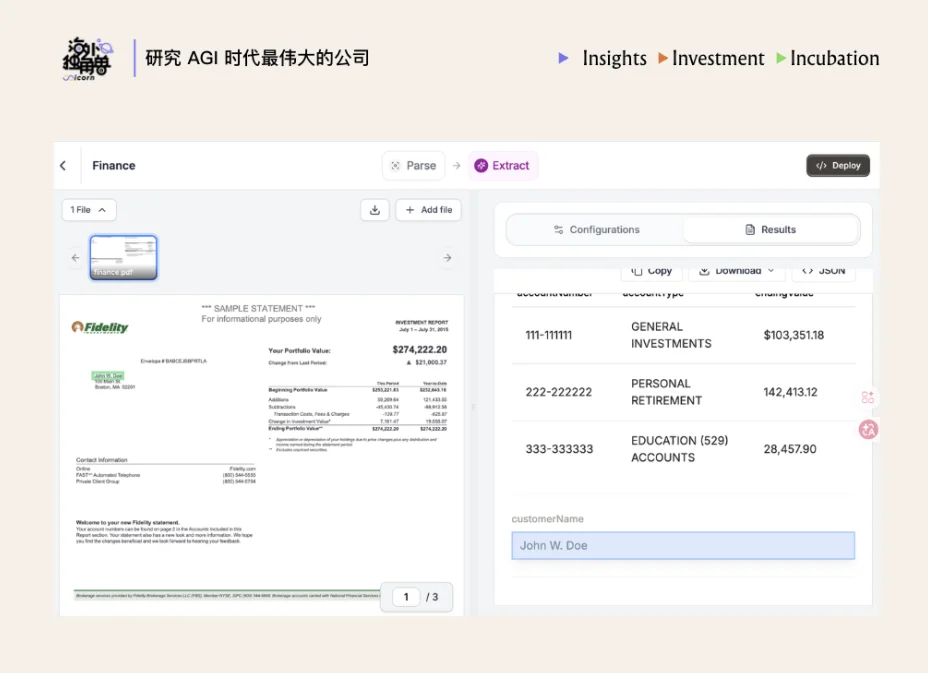The image size is (928, 673).
Task: Open the Immersive Translate floating icon
Action: coord(867,430)
